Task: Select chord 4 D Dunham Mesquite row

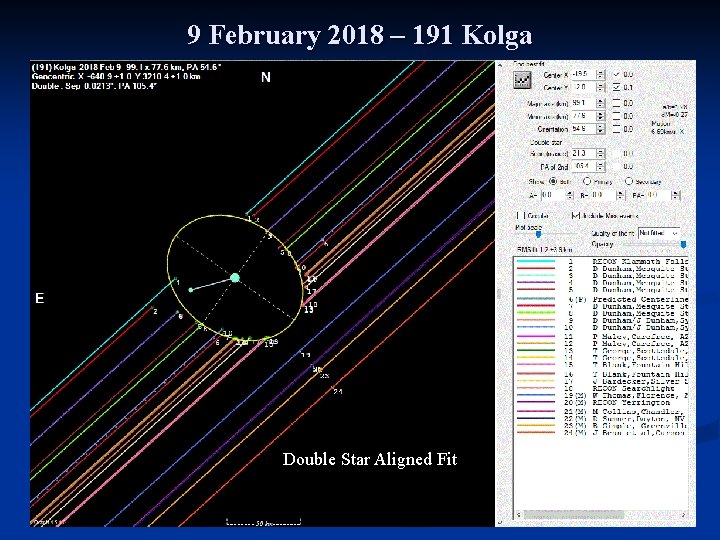Action: point(601,283)
